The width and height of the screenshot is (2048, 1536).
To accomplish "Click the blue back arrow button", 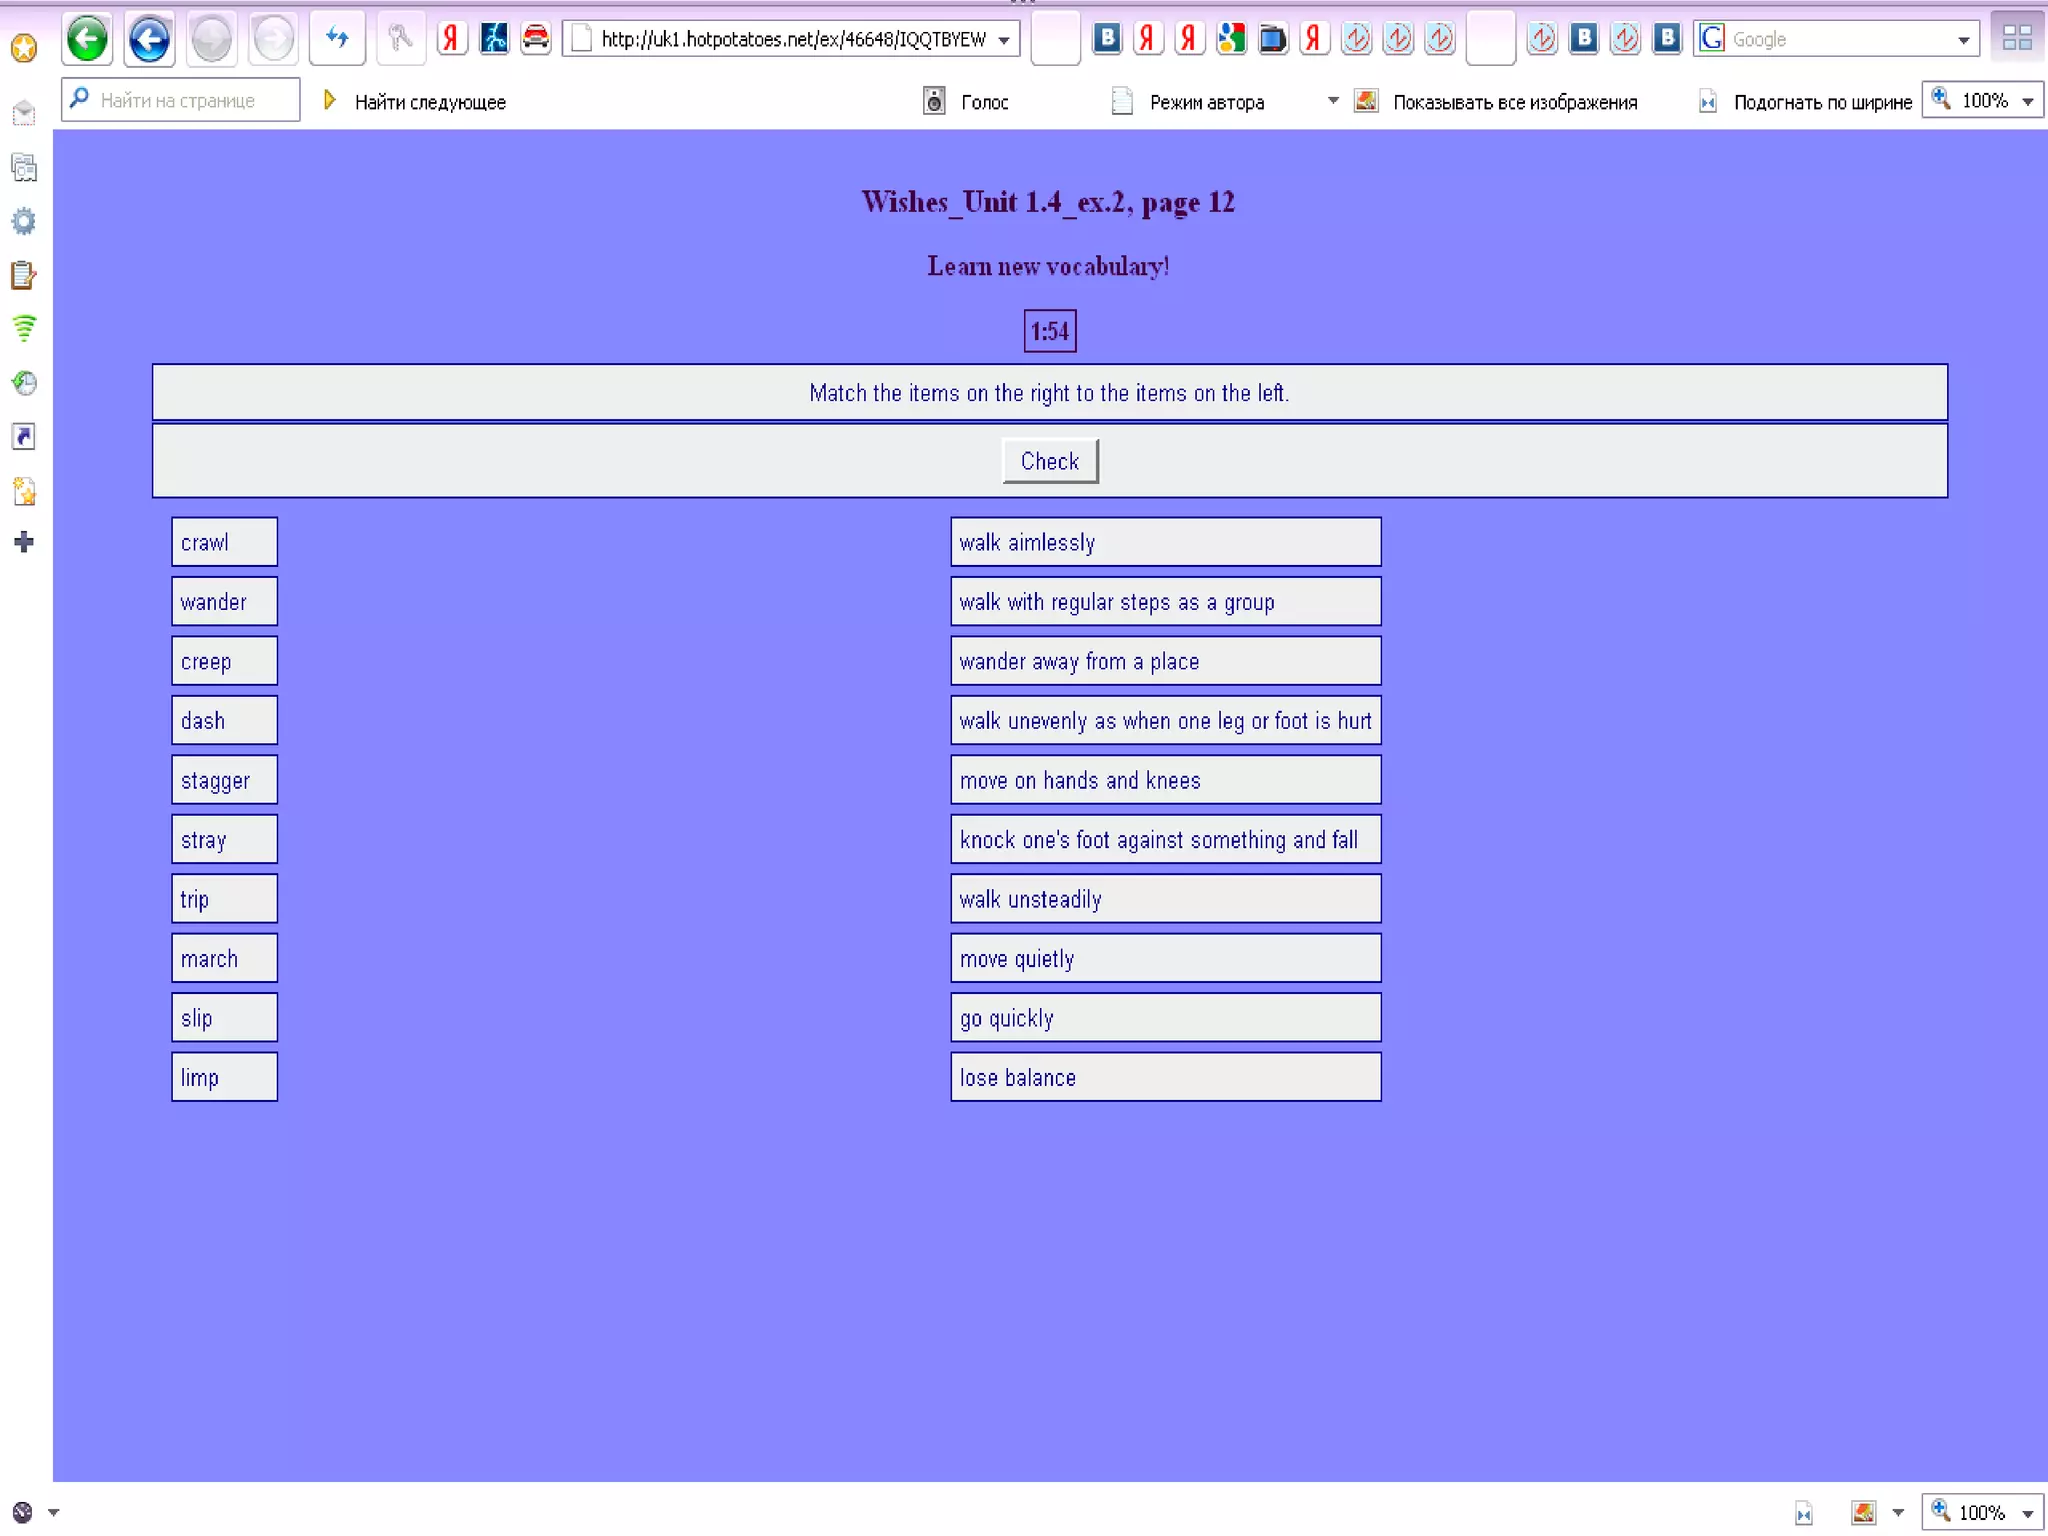I will 149,40.
